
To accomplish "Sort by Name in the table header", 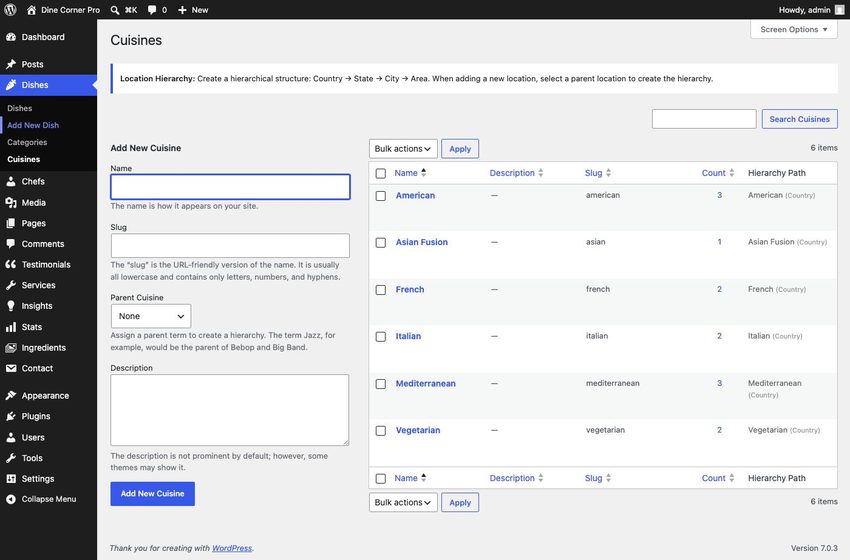I will 410,173.
